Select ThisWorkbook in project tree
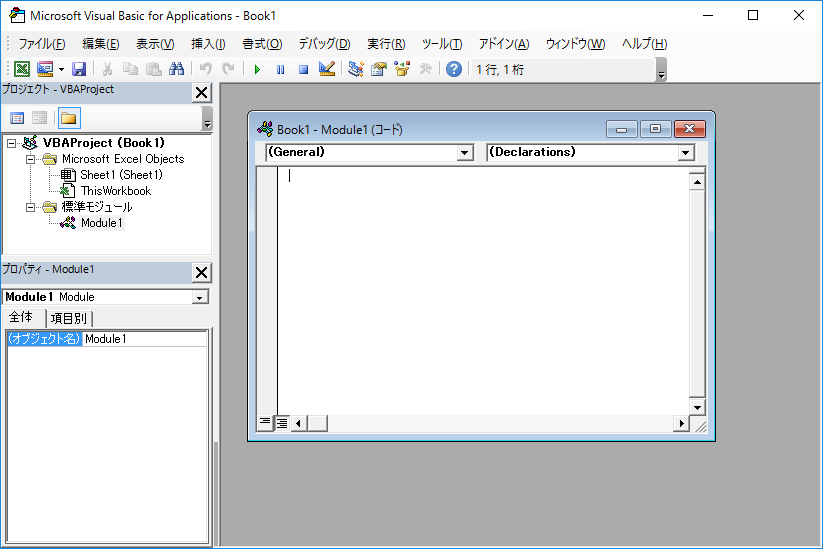Screen dimensions: 823x549 (x=116, y=191)
